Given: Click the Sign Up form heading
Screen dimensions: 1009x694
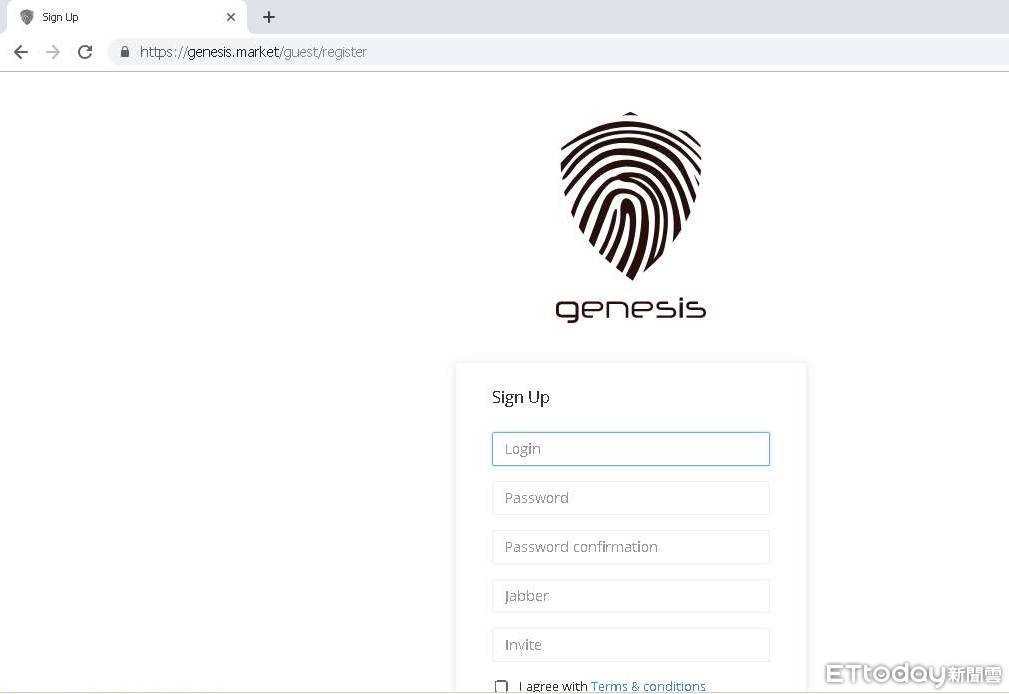Looking at the screenshot, I should coord(521,398).
